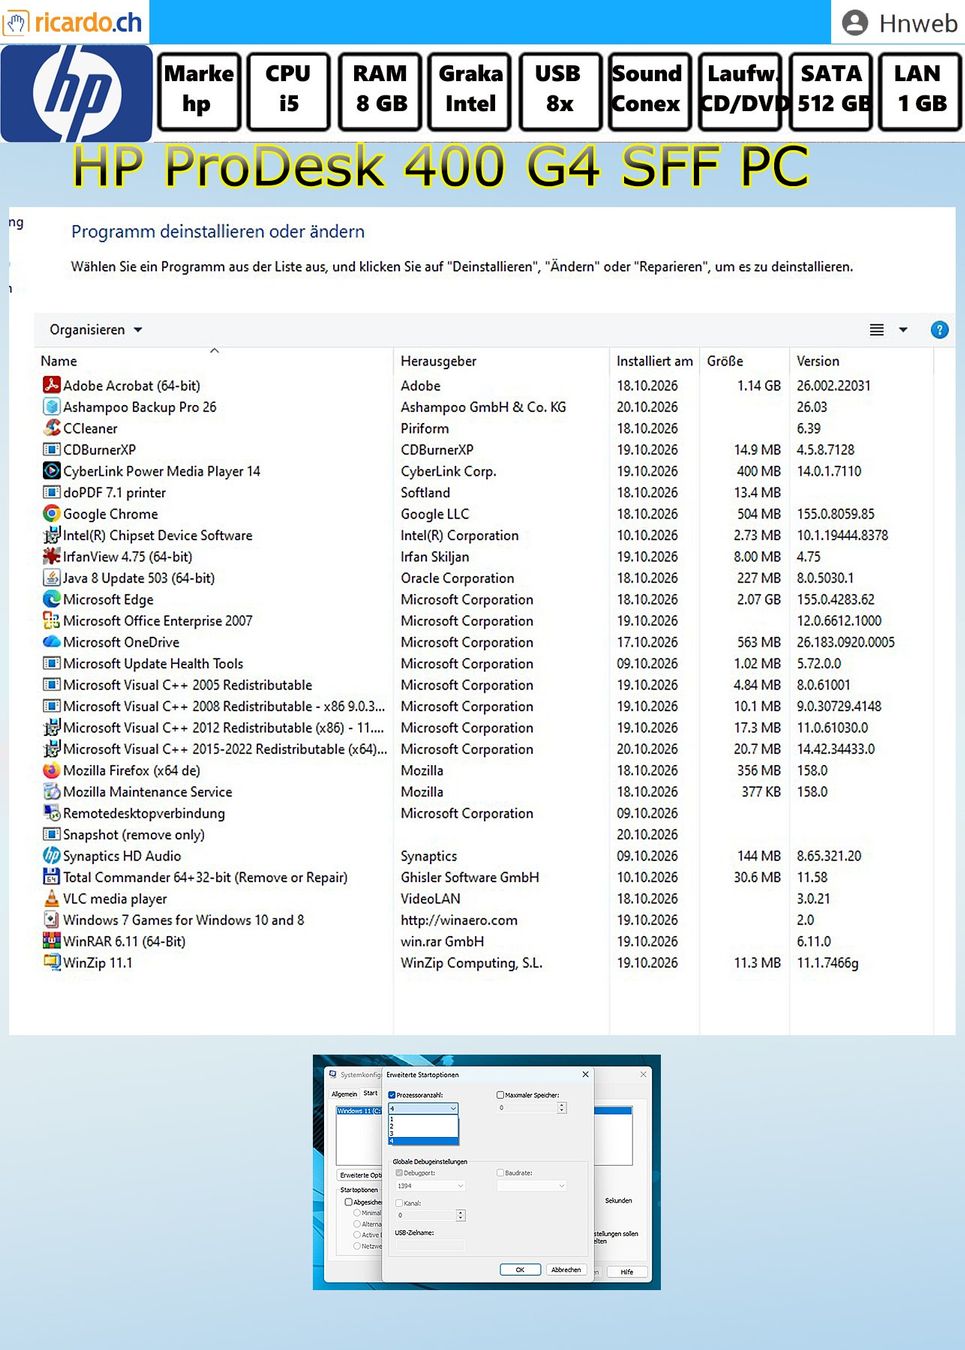Click the Erweiterte Optionen button
The width and height of the screenshot is (965, 1350).
pyautogui.click(x=359, y=1175)
